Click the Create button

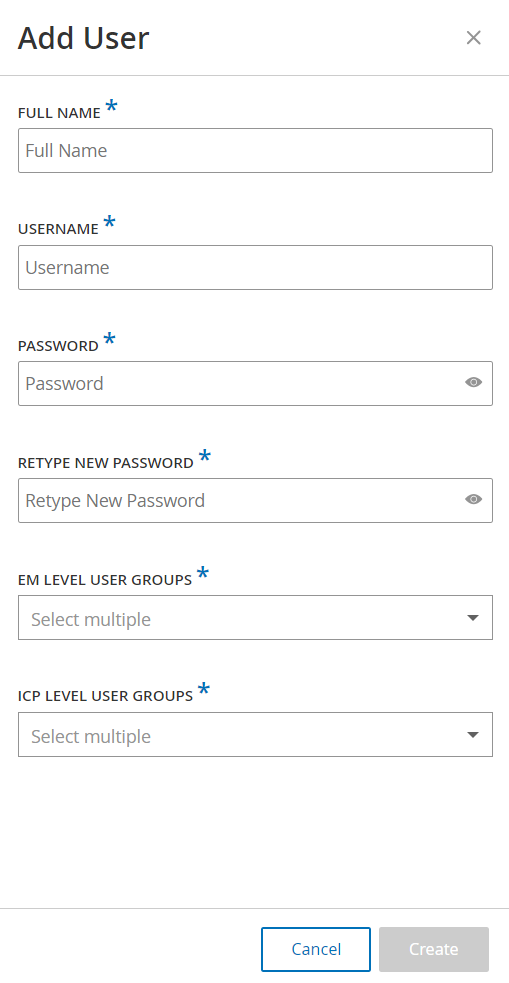(434, 949)
